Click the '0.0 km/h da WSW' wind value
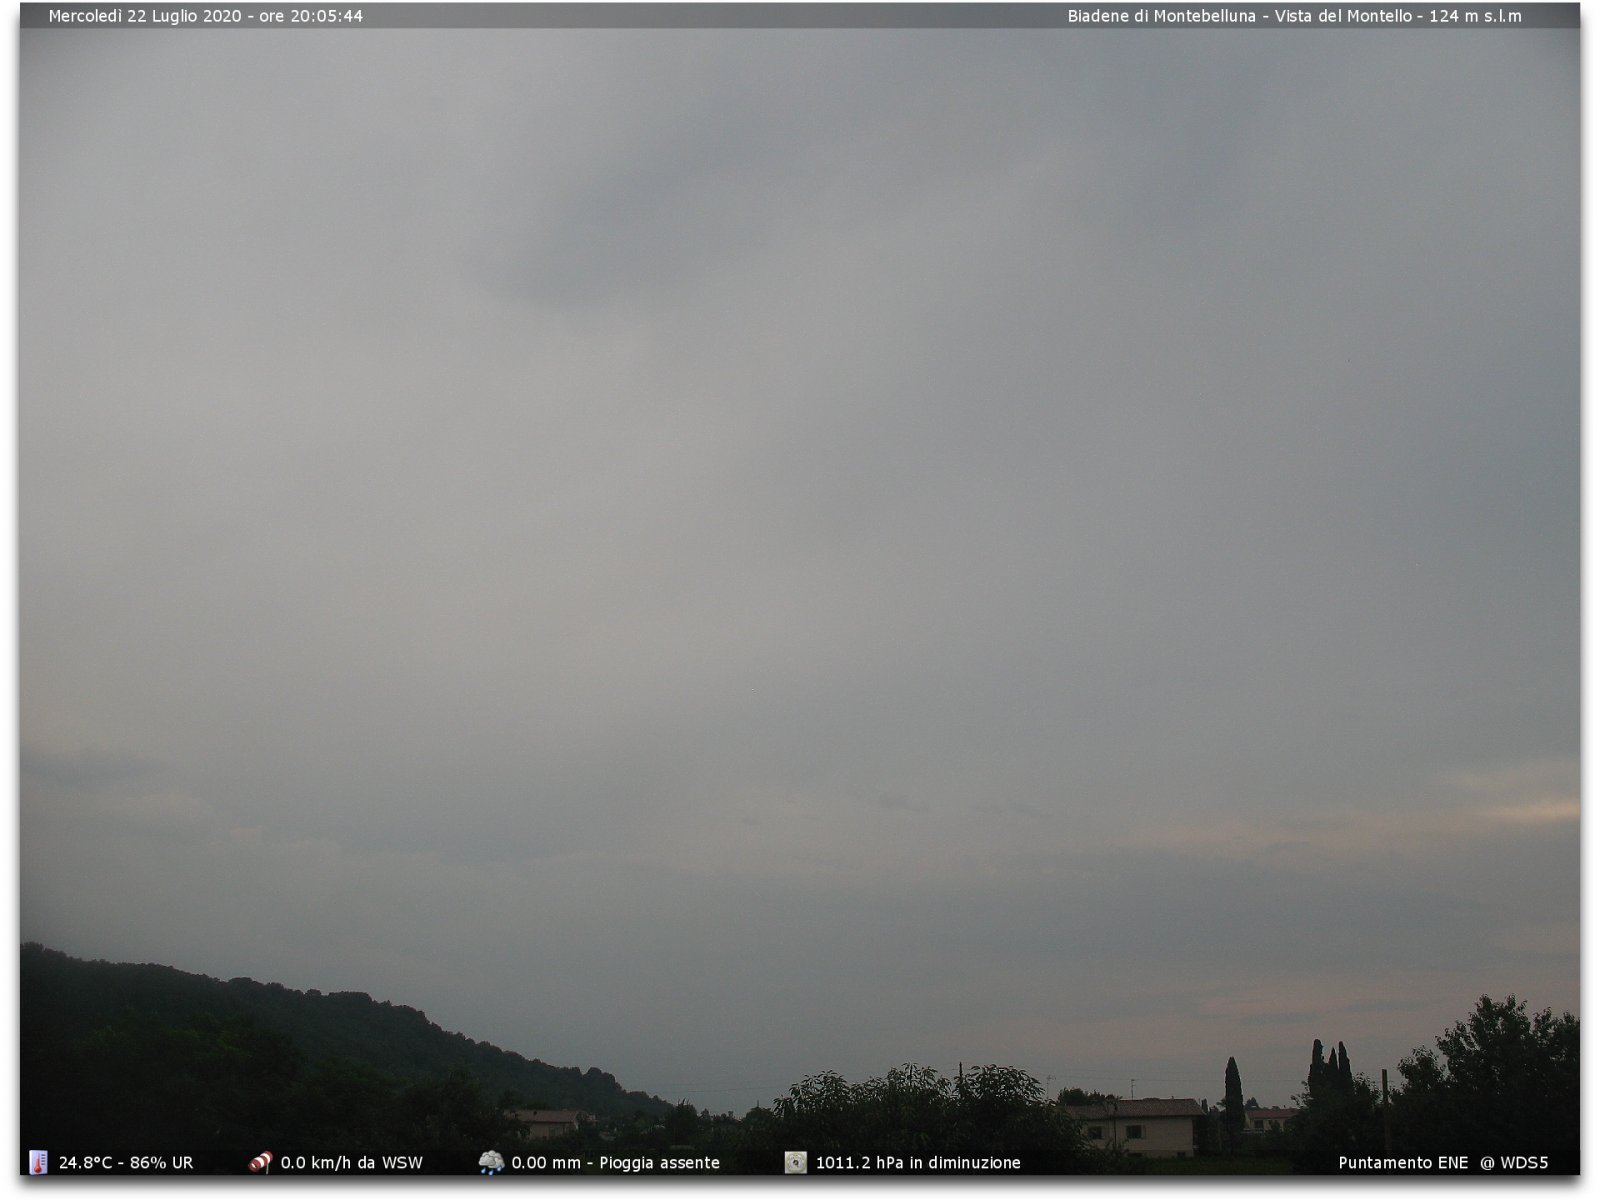This screenshot has width=1600, height=1200. pyautogui.click(x=351, y=1163)
